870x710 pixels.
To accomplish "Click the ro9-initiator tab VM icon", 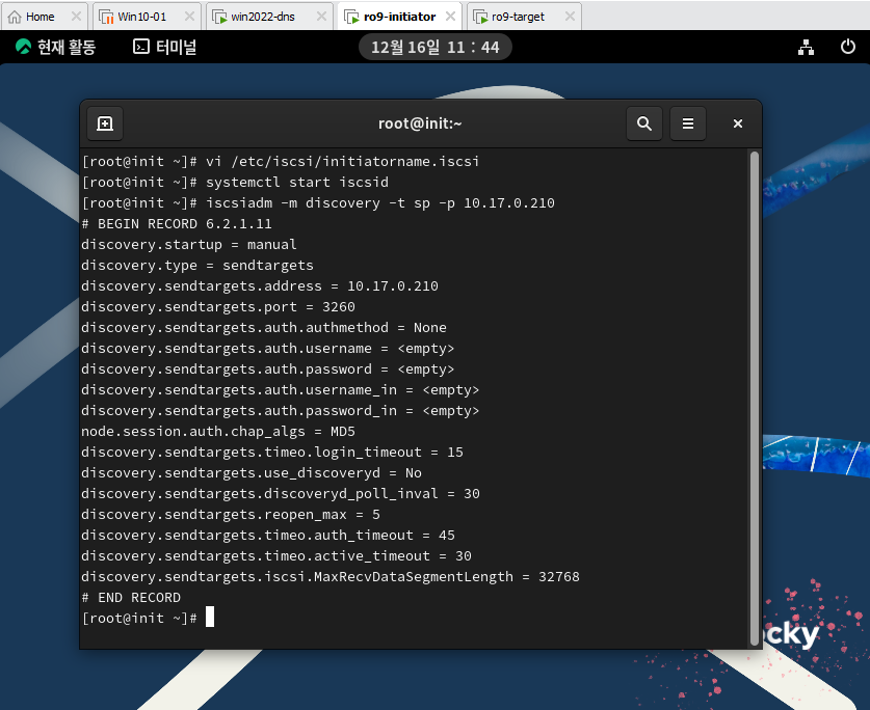I will click(x=352, y=17).
